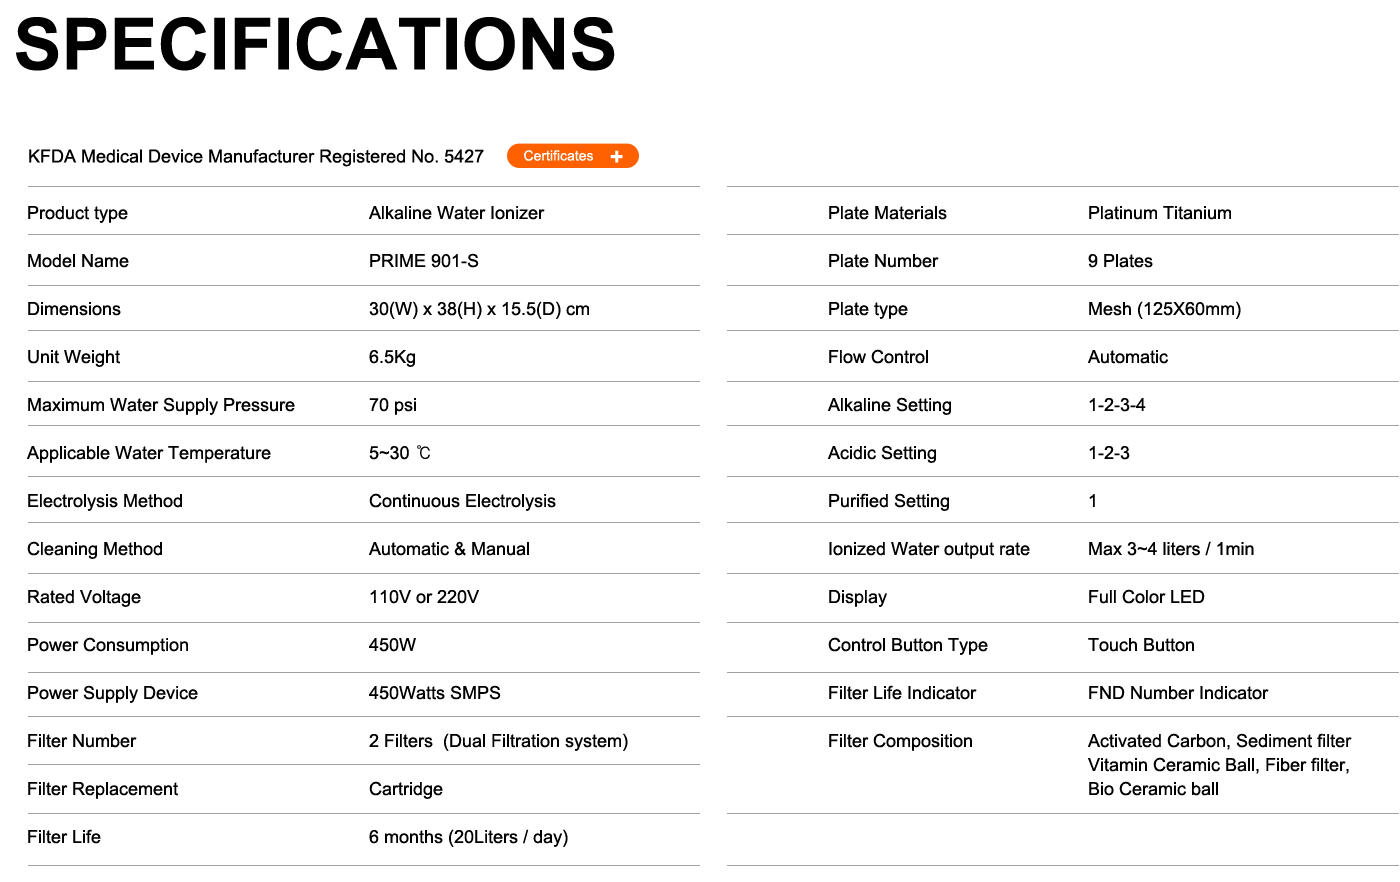Click the 450Watts SMPS power supply value
This screenshot has height=882, width=1400.
coord(434,693)
